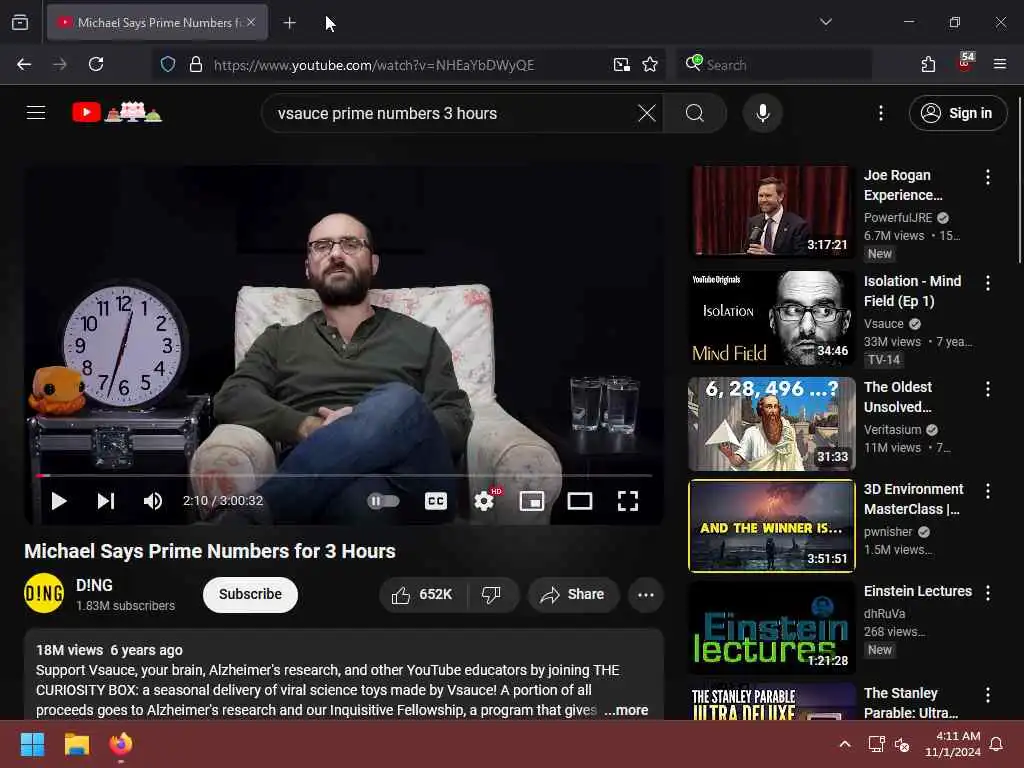Reload the current page
Image resolution: width=1024 pixels, height=768 pixels.
pyautogui.click(x=96, y=64)
